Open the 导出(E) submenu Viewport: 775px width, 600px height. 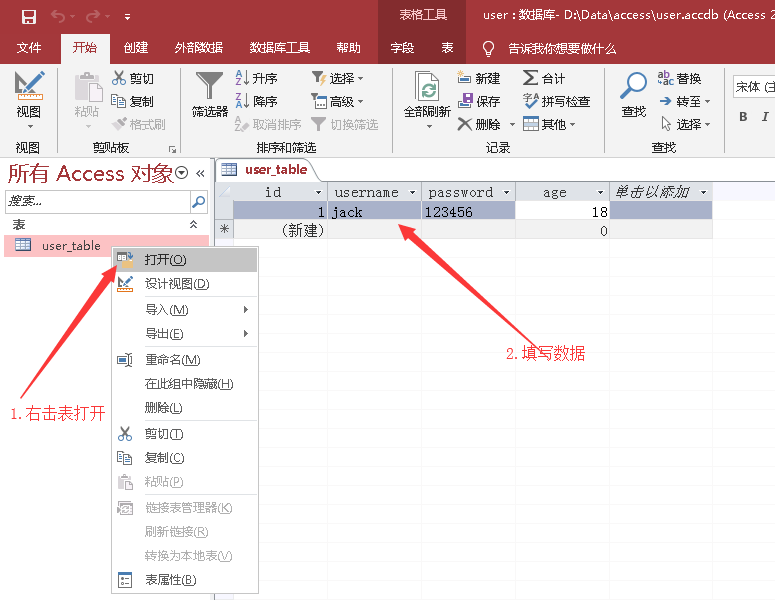click(x=185, y=334)
